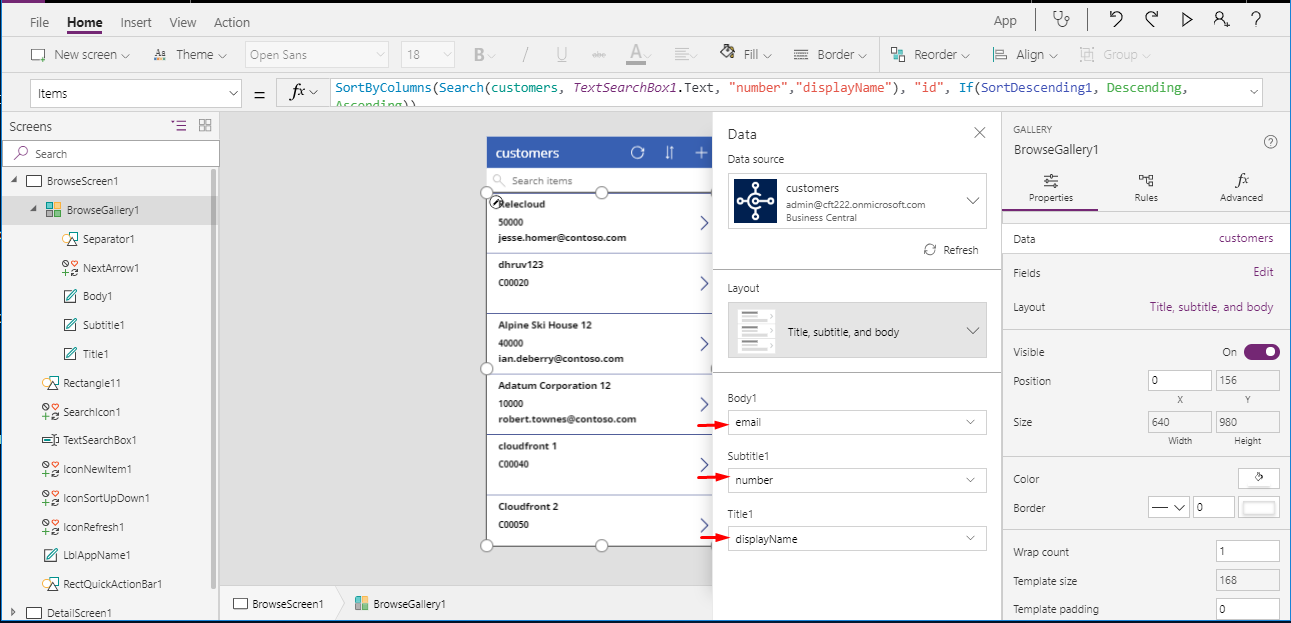
Task: Open font size 18 dropdown
Action: click(428, 55)
